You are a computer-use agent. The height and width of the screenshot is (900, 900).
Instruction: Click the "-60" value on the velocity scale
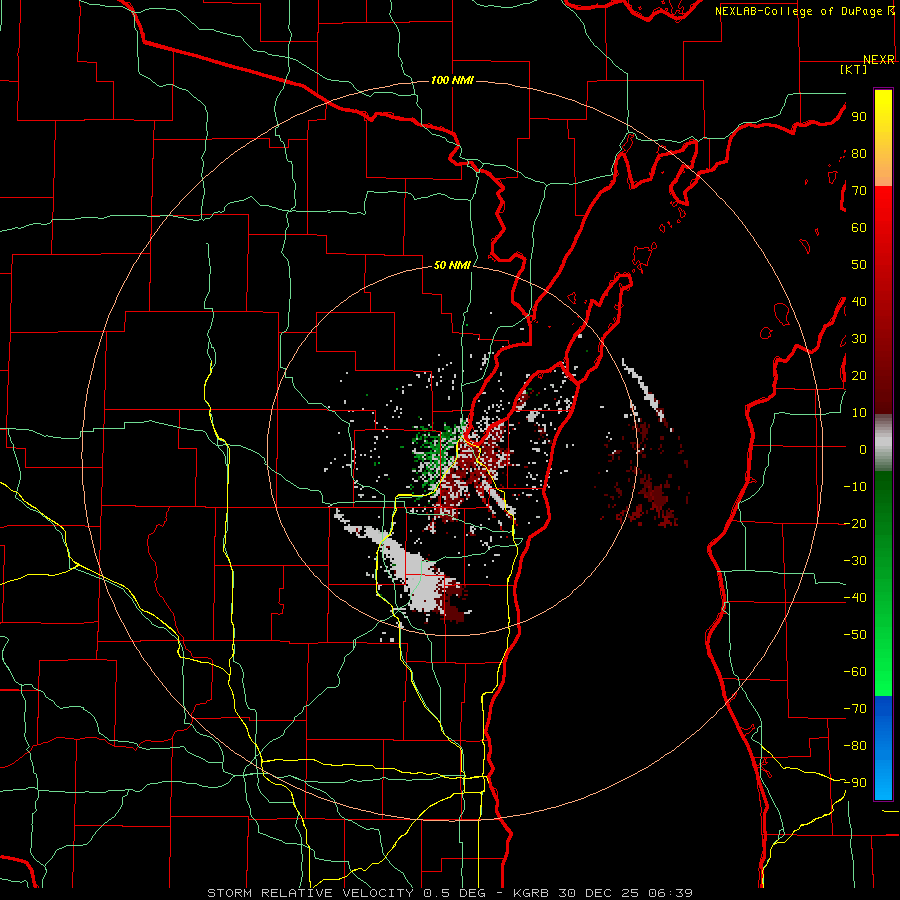click(x=855, y=672)
